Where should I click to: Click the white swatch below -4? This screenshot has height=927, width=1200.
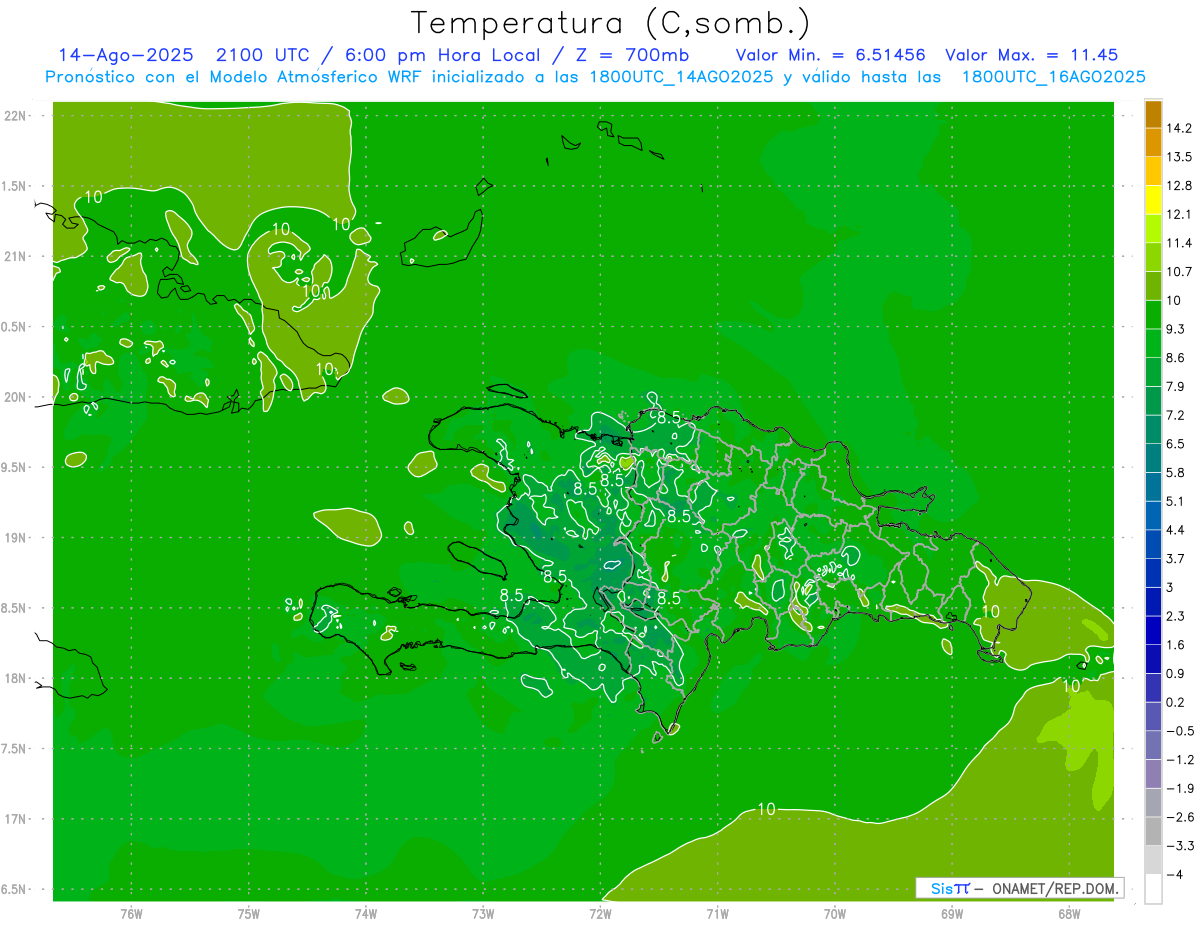point(1153,889)
